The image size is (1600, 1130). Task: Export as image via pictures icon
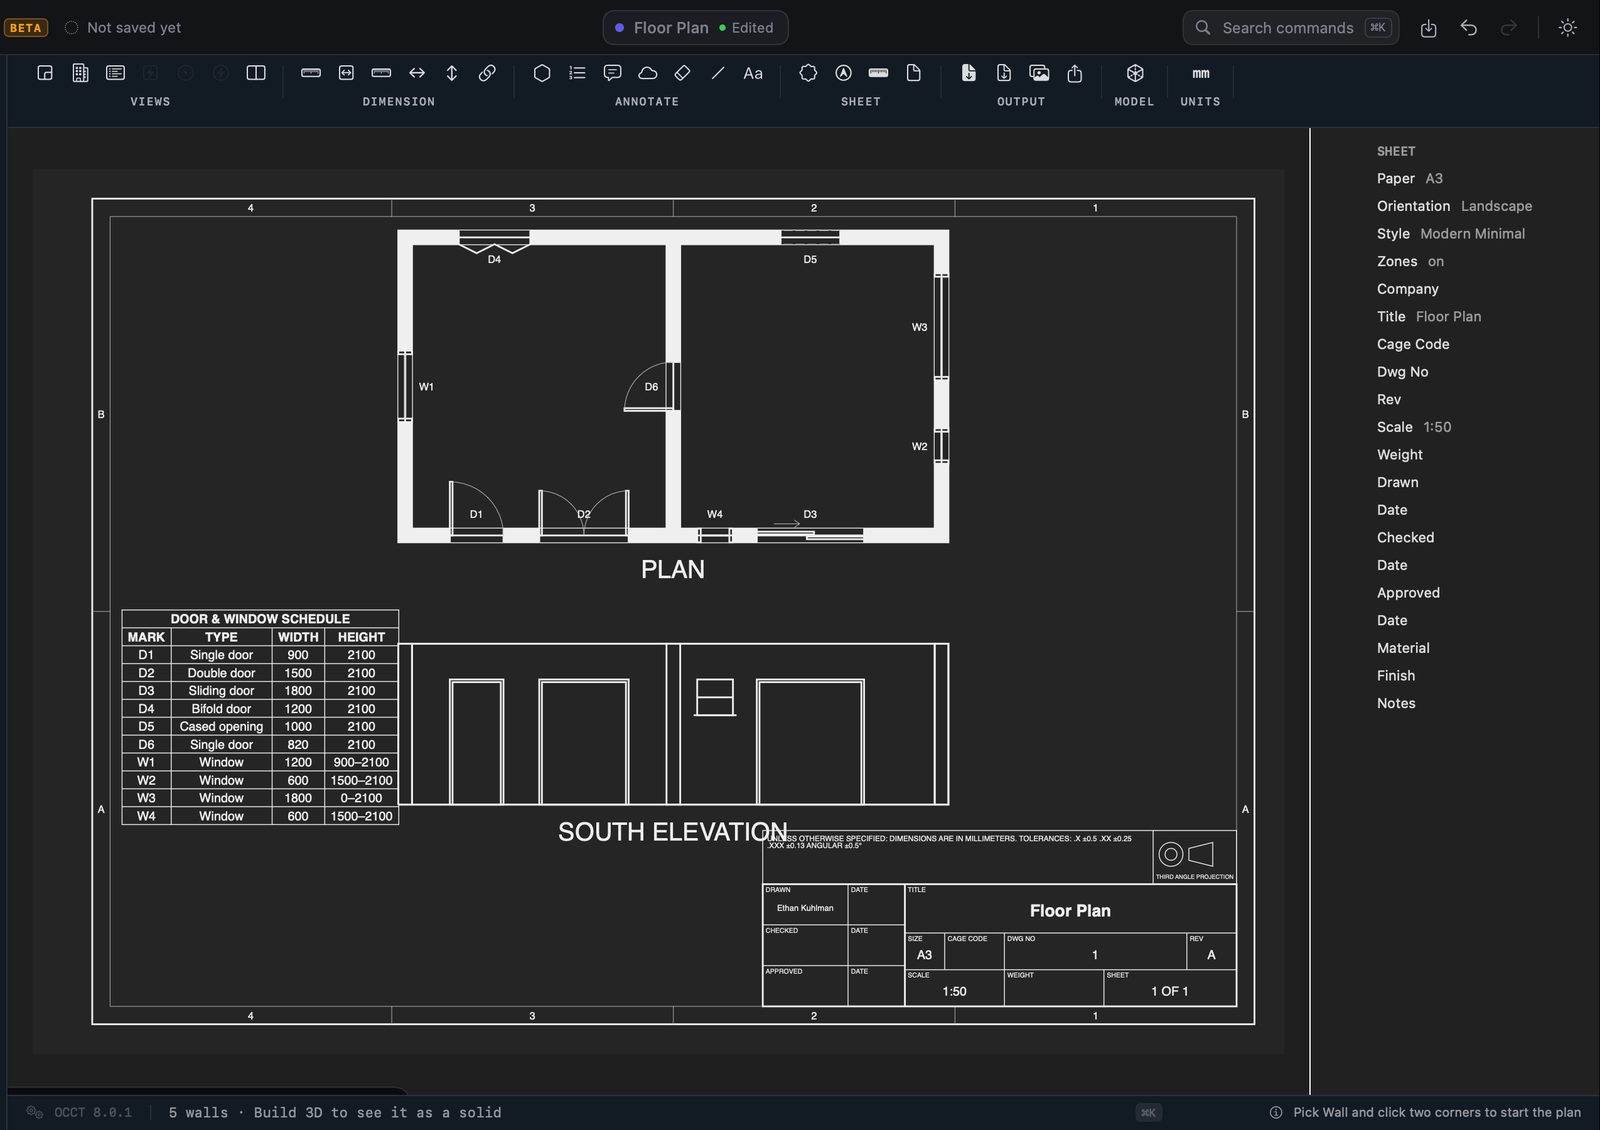pyautogui.click(x=1040, y=73)
